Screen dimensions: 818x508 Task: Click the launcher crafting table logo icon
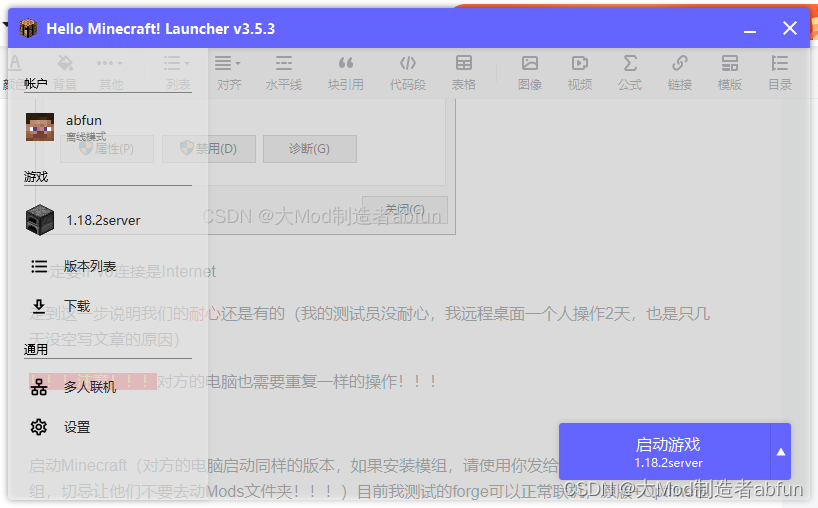pyautogui.click(x=28, y=28)
